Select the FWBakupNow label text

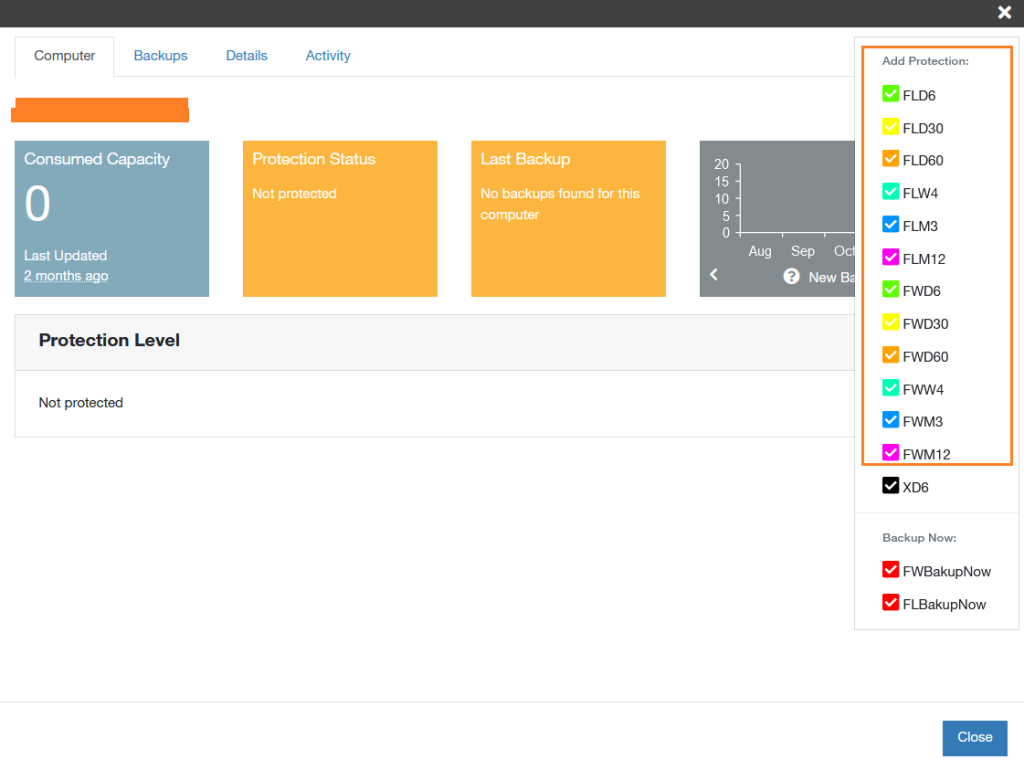coord(947,572)
